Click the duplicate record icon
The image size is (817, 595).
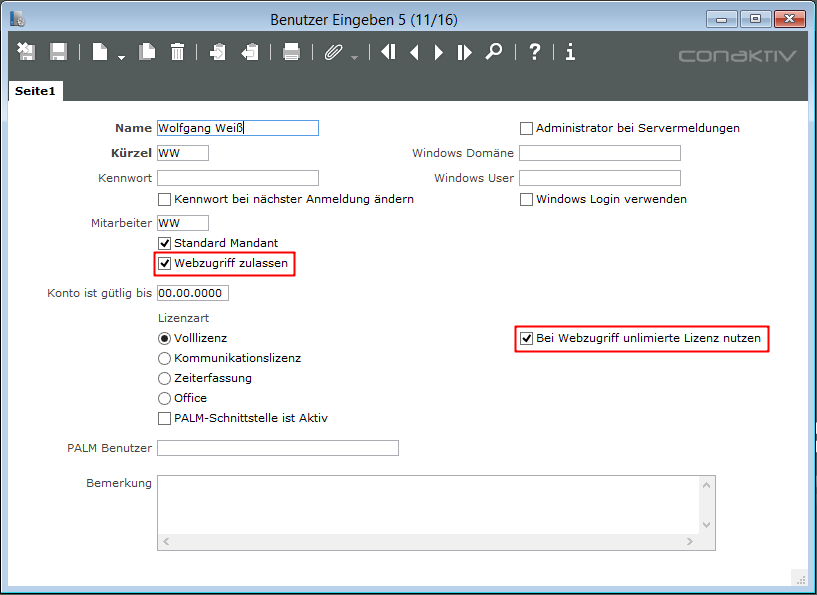pyautogui.click(x=147, y=52)
